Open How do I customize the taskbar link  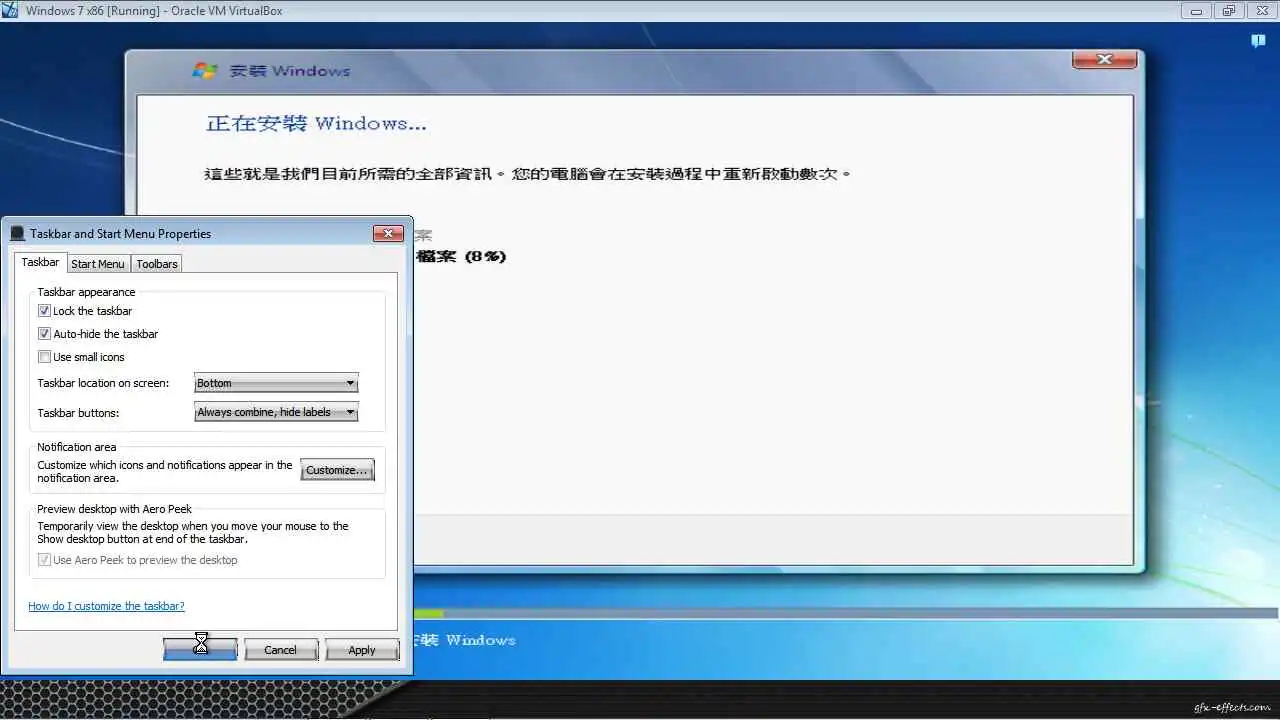coord(106,606)
